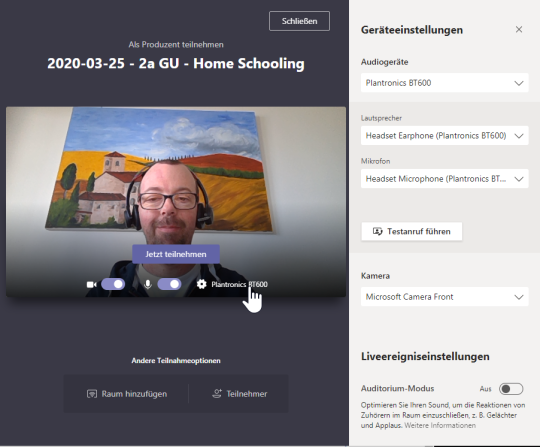Click the camera icon beside video toggle
The width and height of the screenshot is (540, 447).
pyautogui.click(x=91, y=284)
